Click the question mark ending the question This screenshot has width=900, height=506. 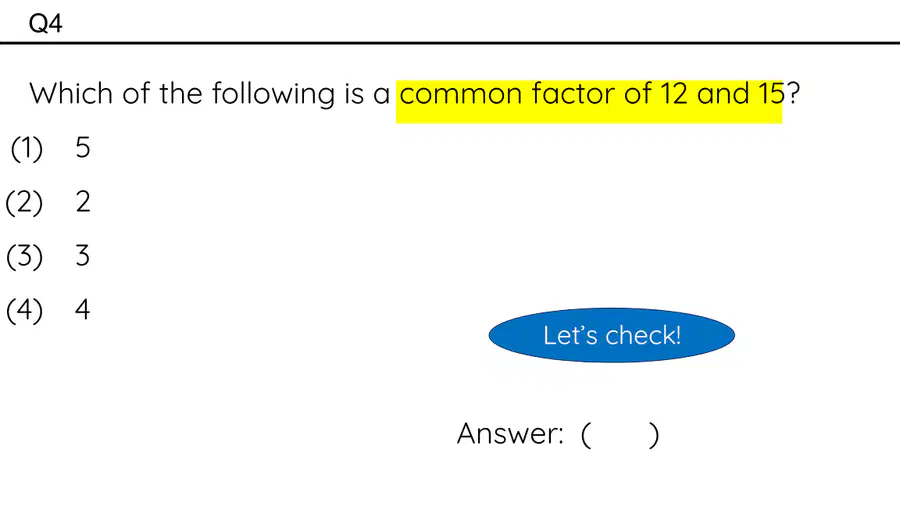(793, 94)
